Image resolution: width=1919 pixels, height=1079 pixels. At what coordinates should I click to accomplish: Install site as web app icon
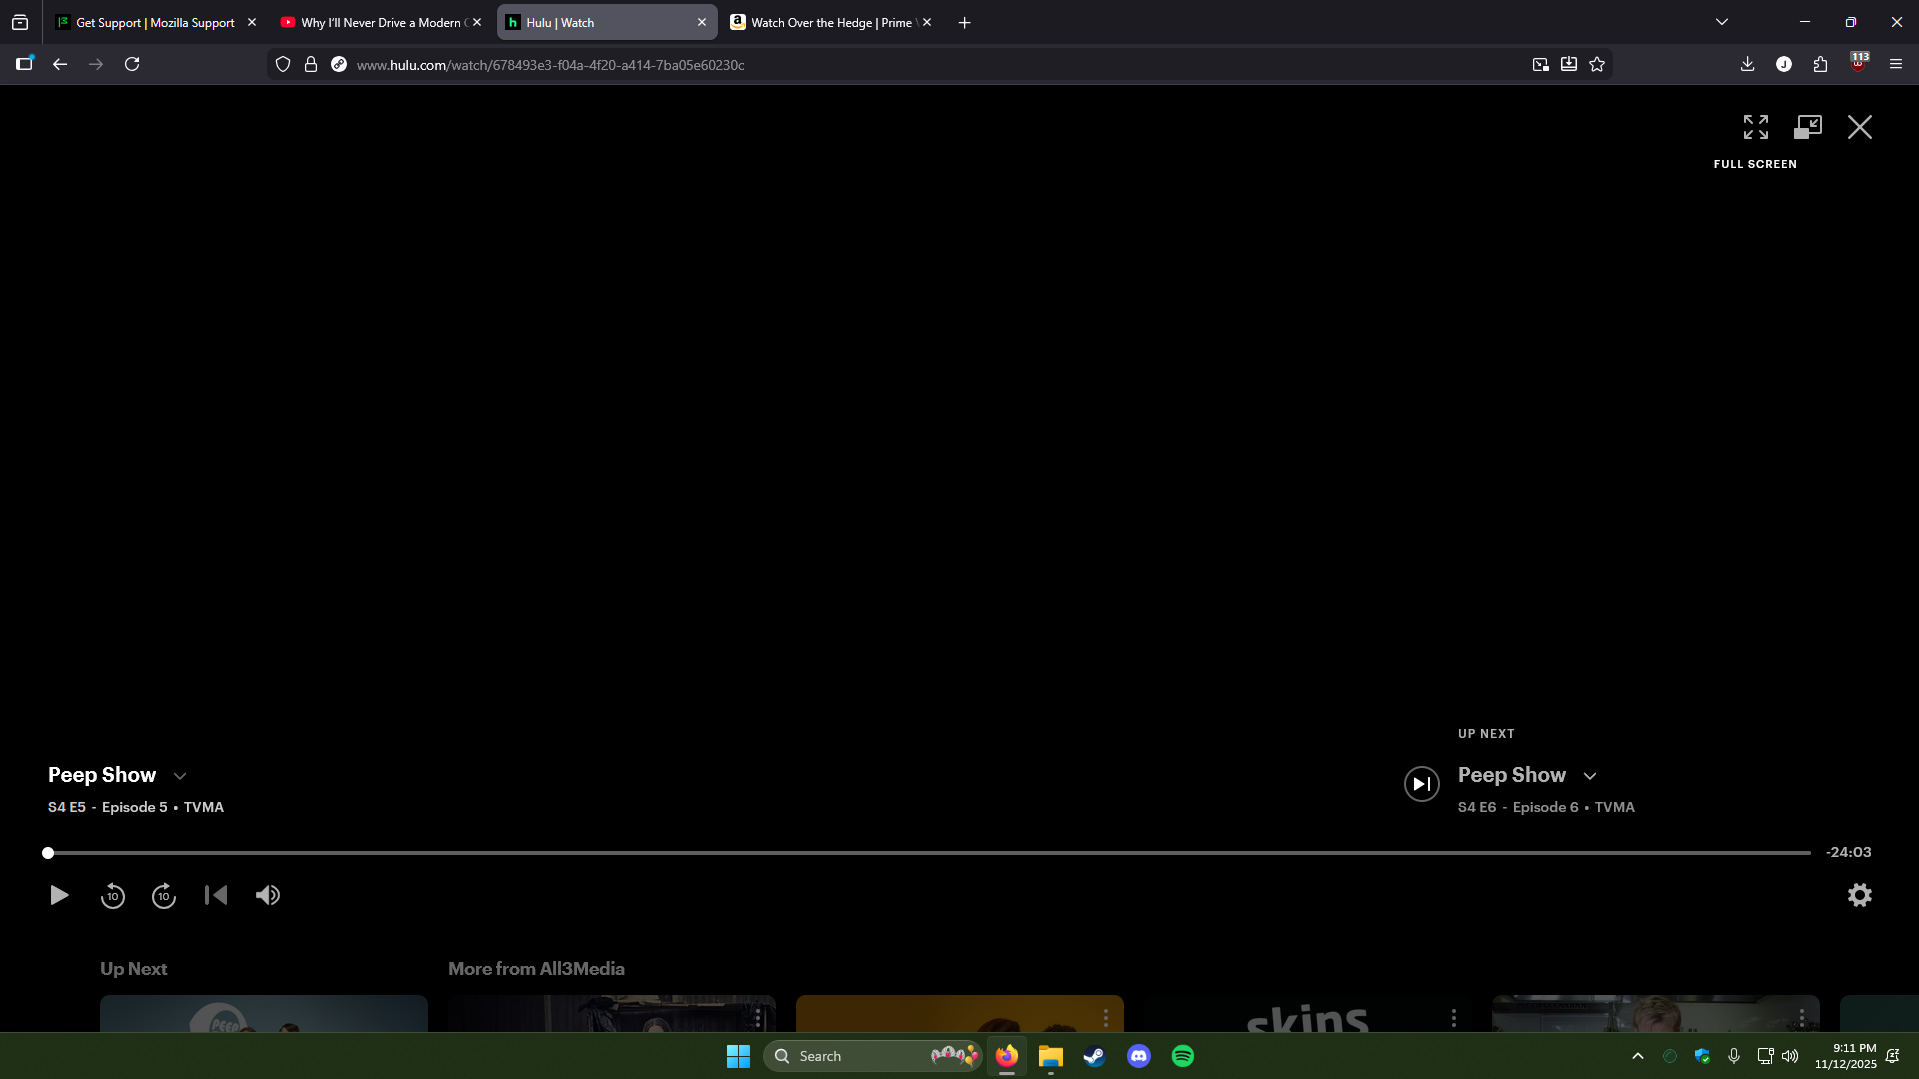pos(1569,64)
